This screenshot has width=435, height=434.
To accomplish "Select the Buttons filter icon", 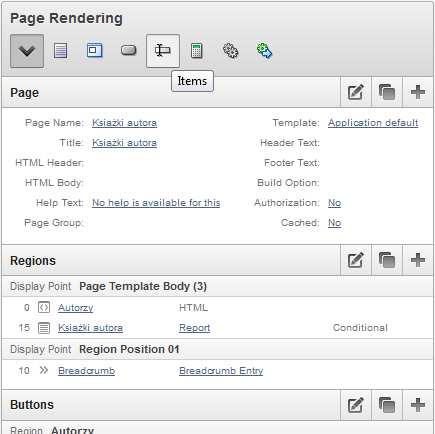I will [129, 51].
